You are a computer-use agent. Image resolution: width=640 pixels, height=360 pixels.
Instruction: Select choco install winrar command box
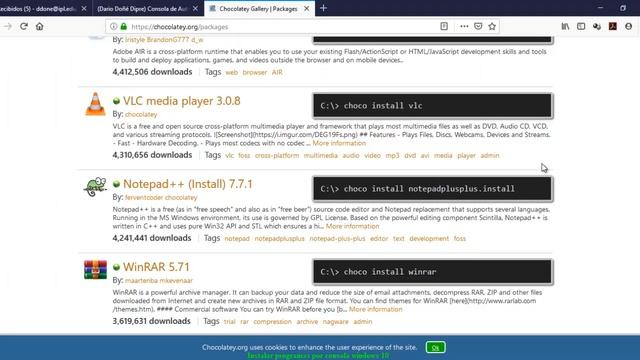coord(433,272)
